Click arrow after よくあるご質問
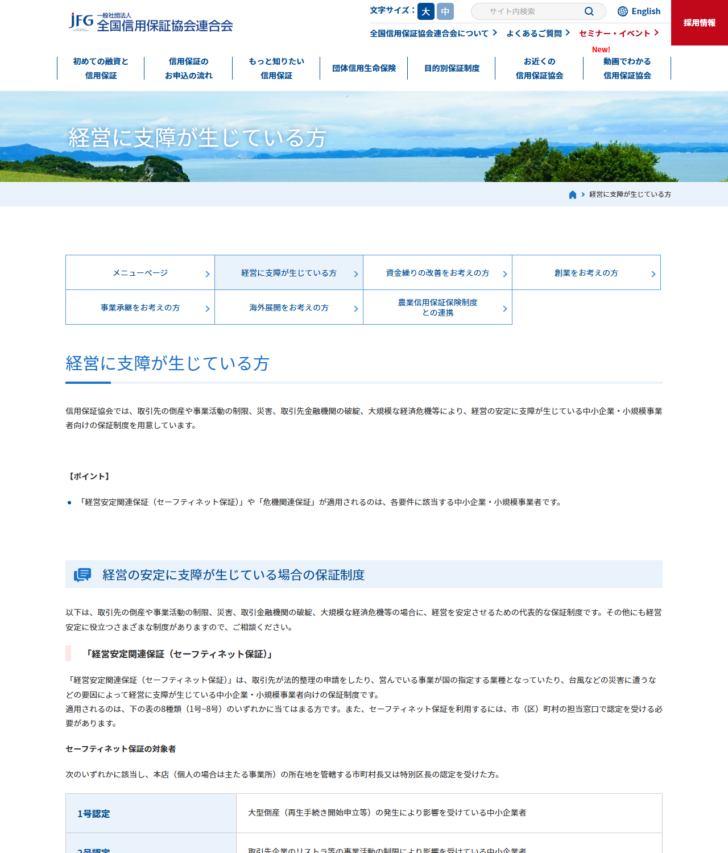The height and width of the screenshot is (853, 728). tap(567, 33)
